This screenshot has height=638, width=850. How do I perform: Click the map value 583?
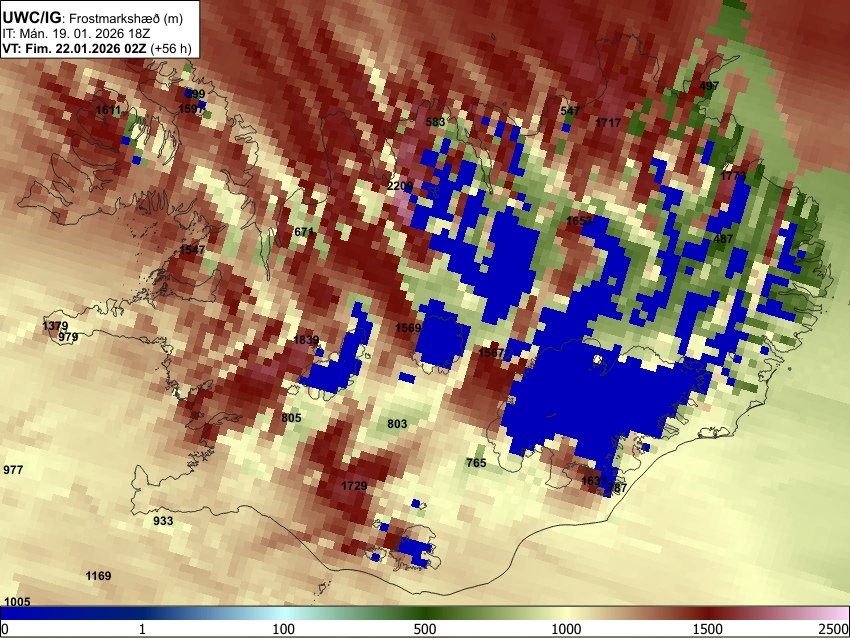coord(435,122)
